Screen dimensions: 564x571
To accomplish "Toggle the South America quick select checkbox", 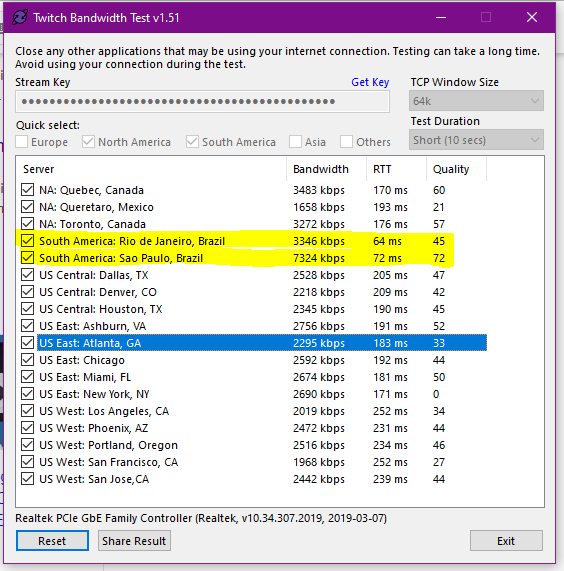I will click(192, 142).
